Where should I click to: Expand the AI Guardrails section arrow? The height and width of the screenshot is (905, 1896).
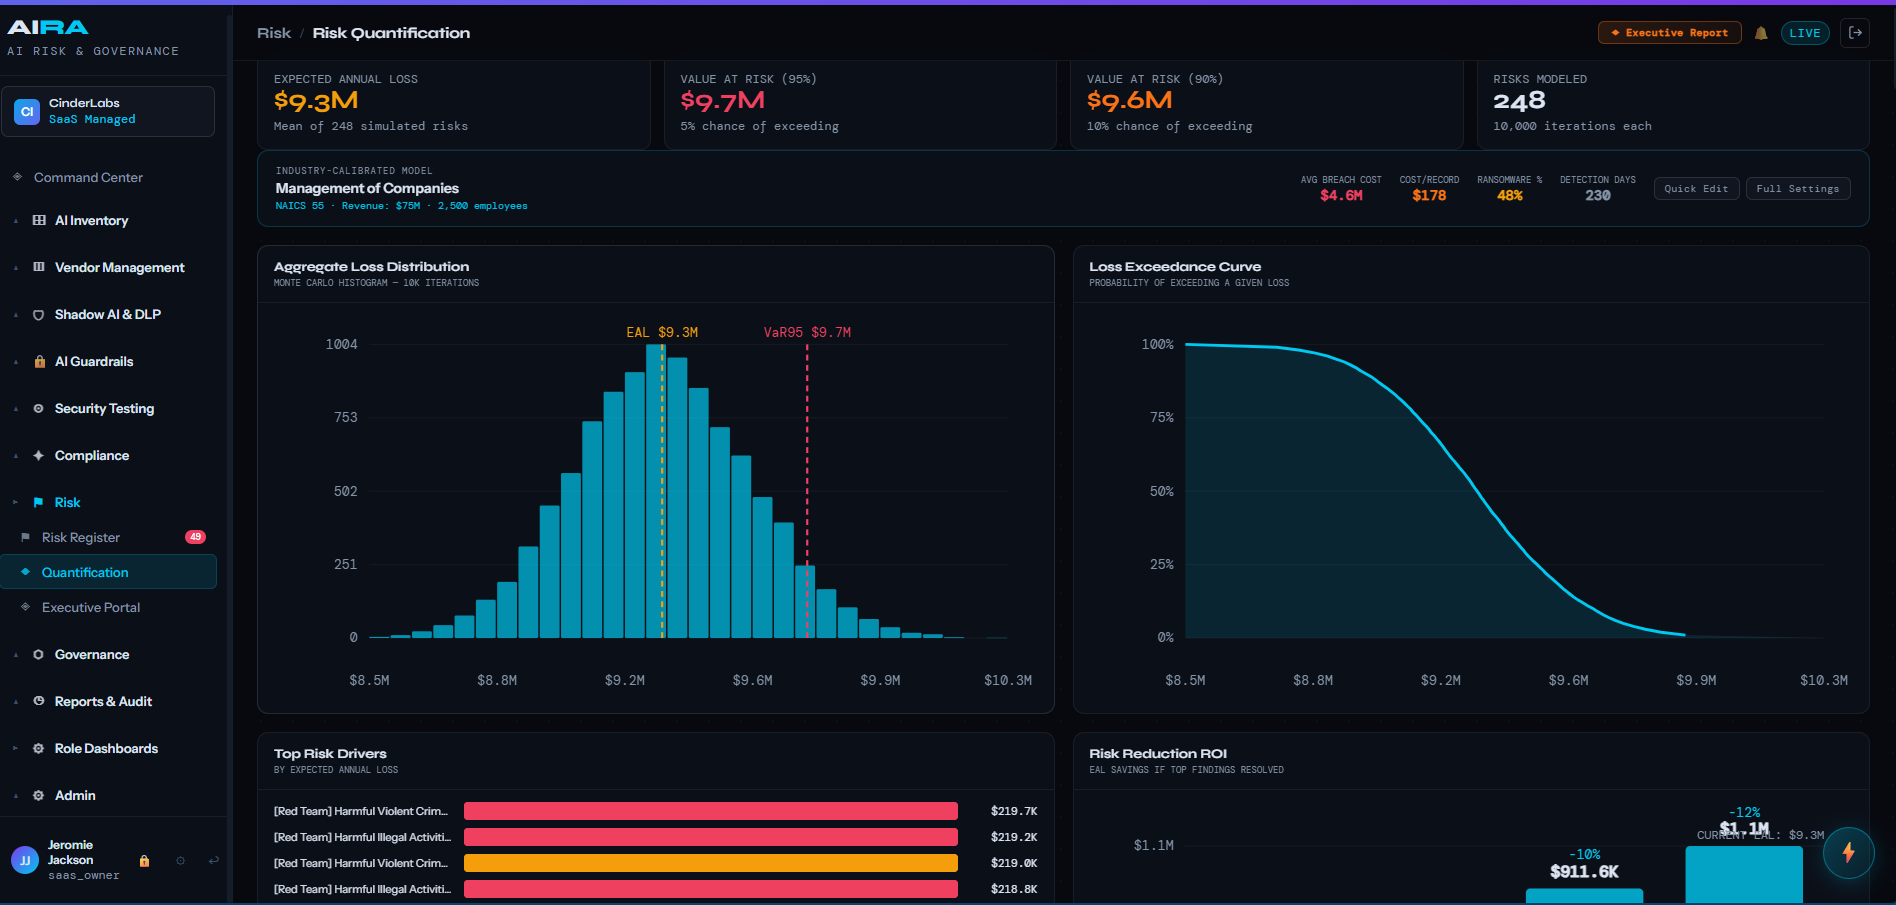click(x=16, y=362)
